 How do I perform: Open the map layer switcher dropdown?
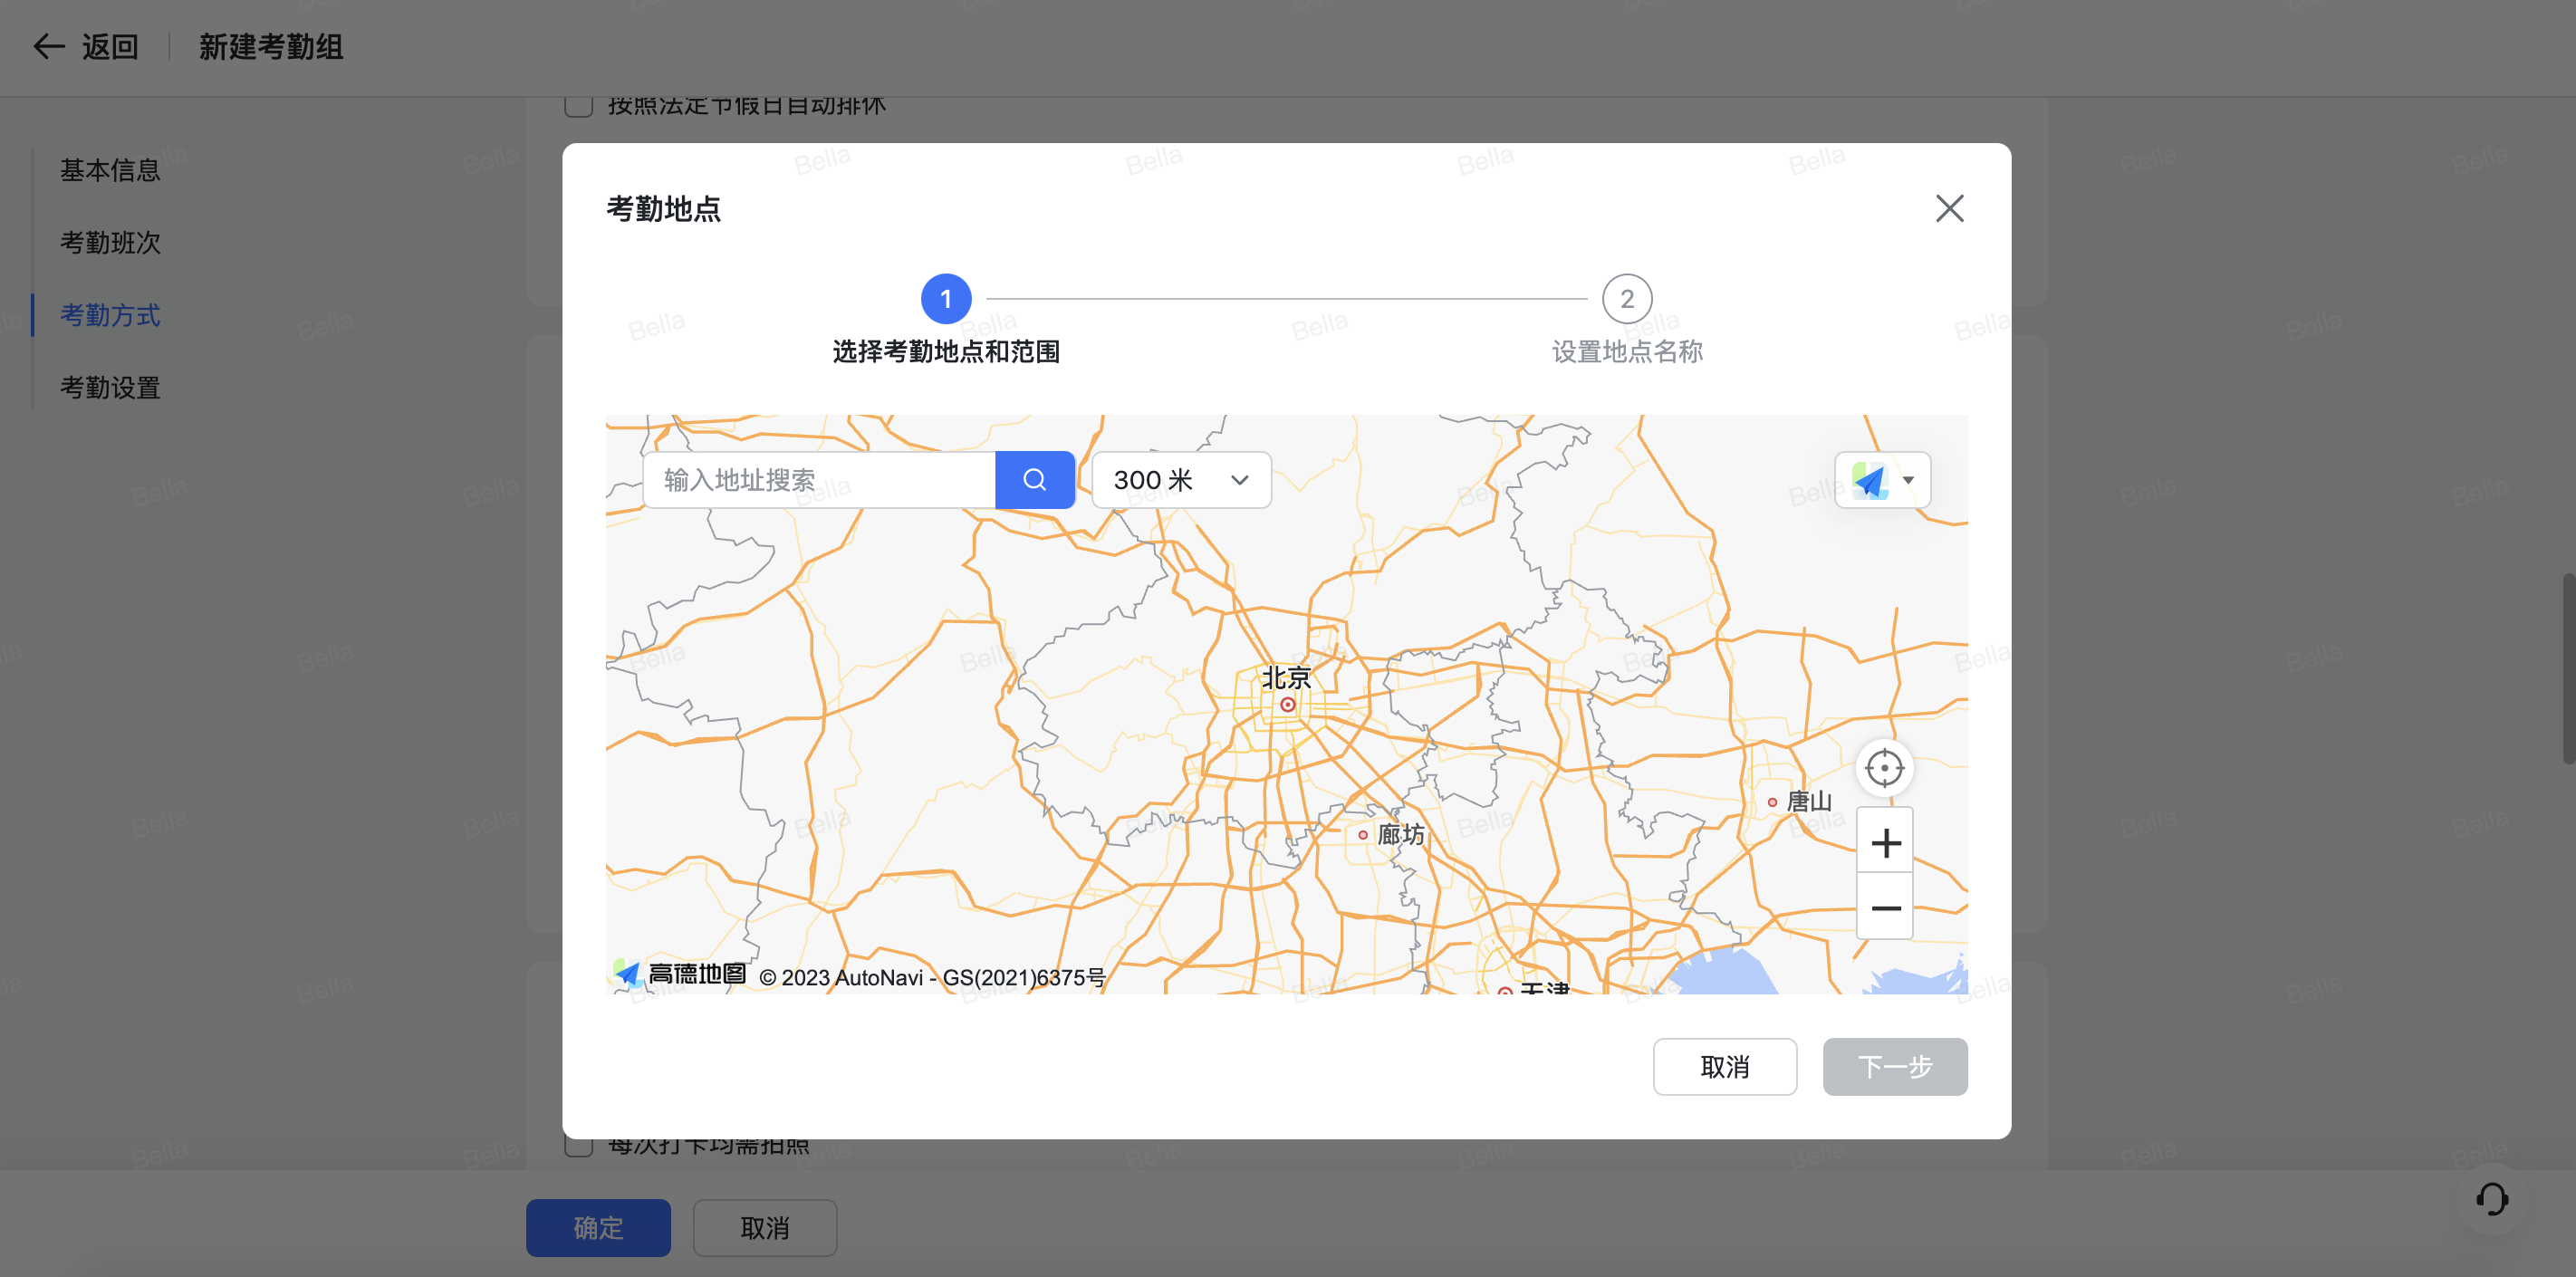pos(1882,480)
